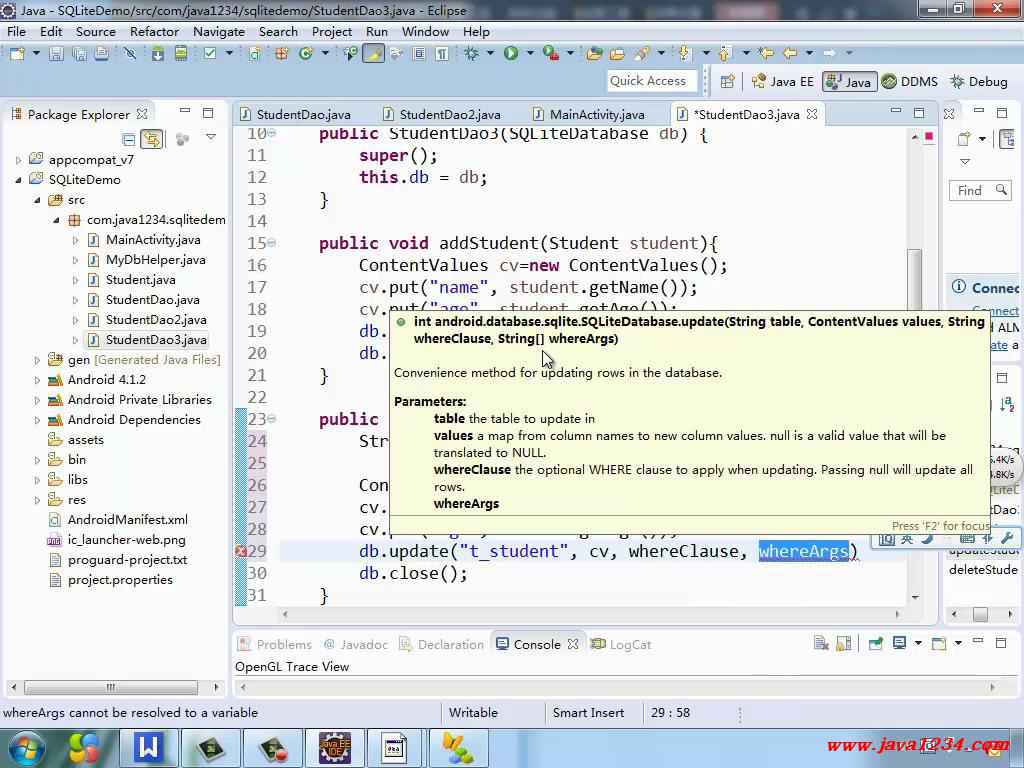
Task: Open the File menu
Action: [x=16, y=32]
